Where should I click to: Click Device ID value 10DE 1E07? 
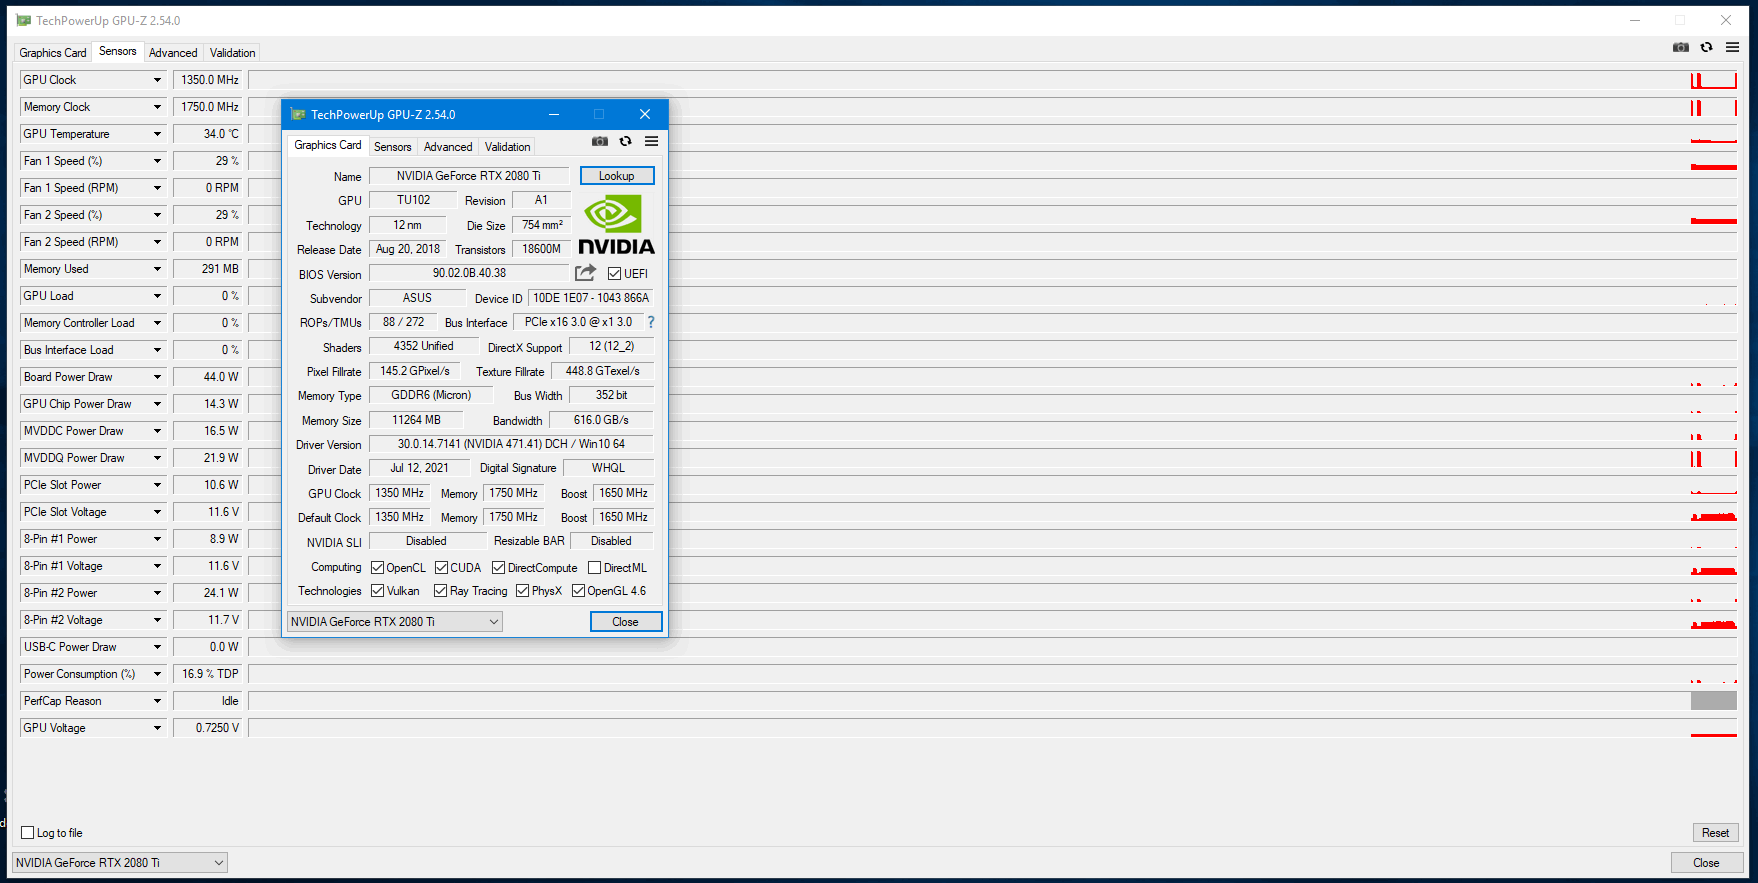coord(591,298)
